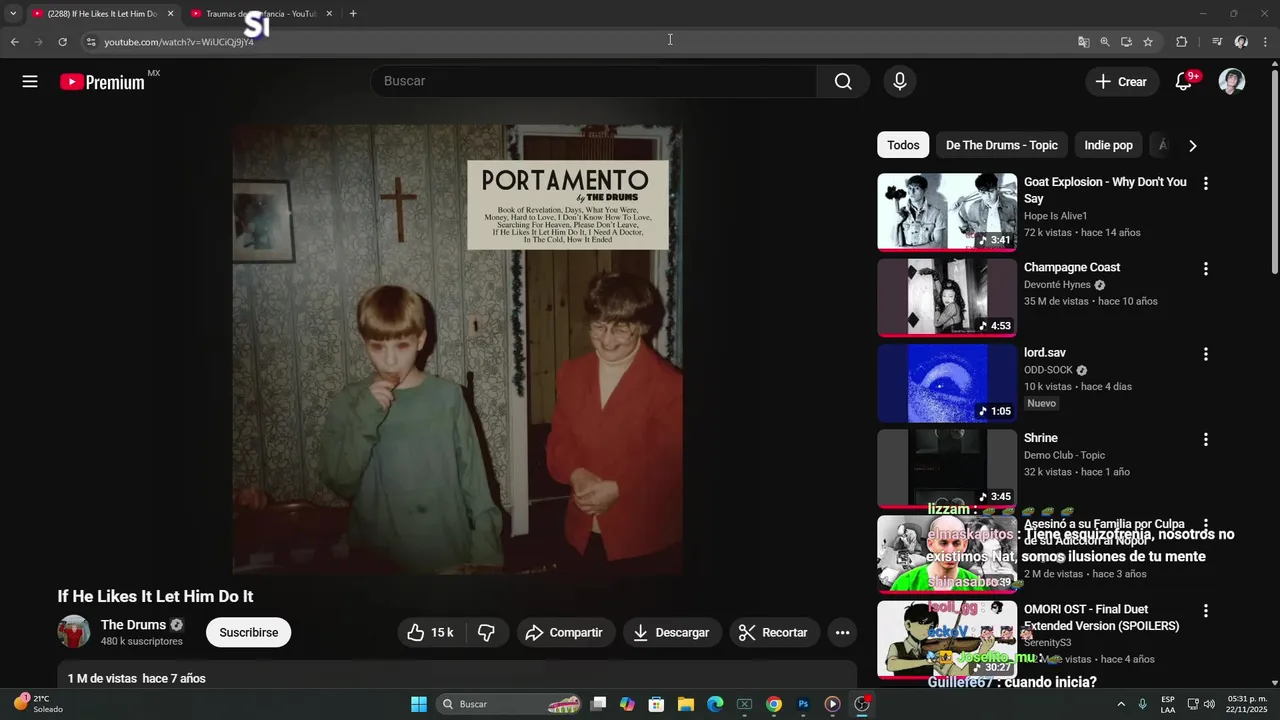Click the Portamento album art video player
The height and width of the screenshot is (720, 1280).
[458, 350]
